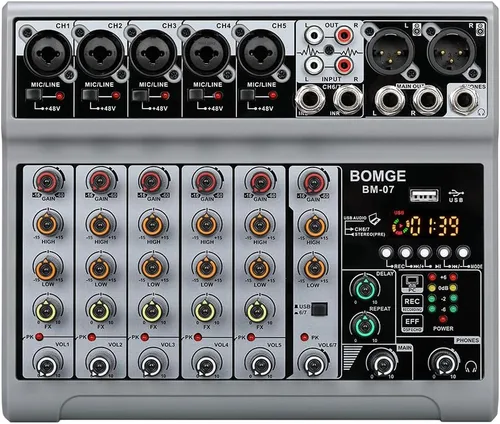Screen dimensions: 500x424
Task: Plug into the CH1 combo input jack
Action: pyautogui.click(x=48, y=53)
